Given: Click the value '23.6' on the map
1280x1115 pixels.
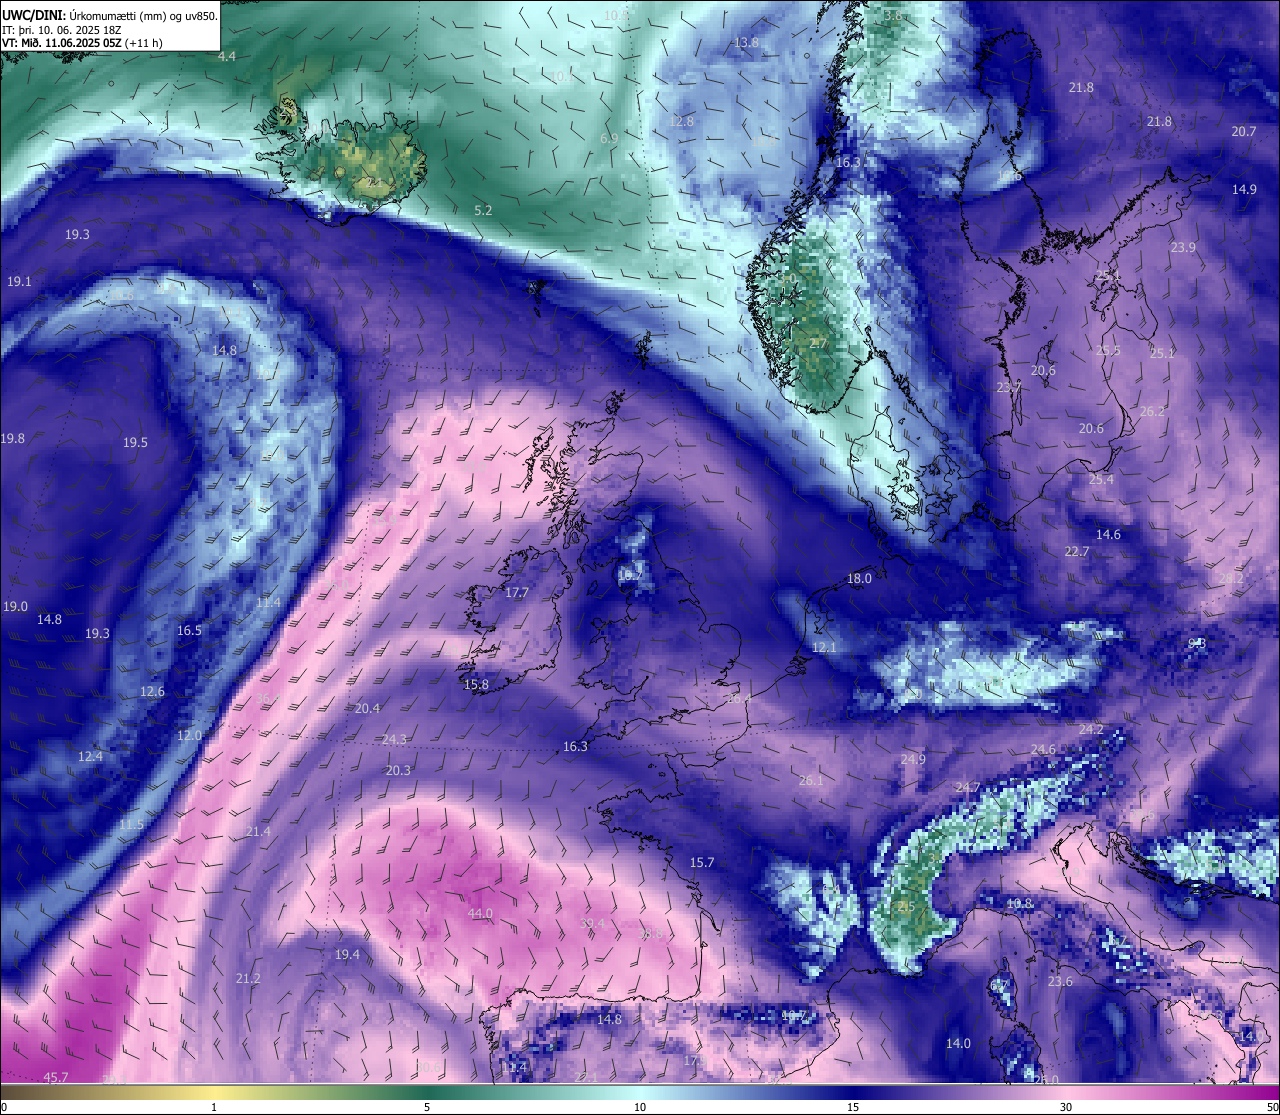Looking at the screenshot, I should pos(1060,982).
